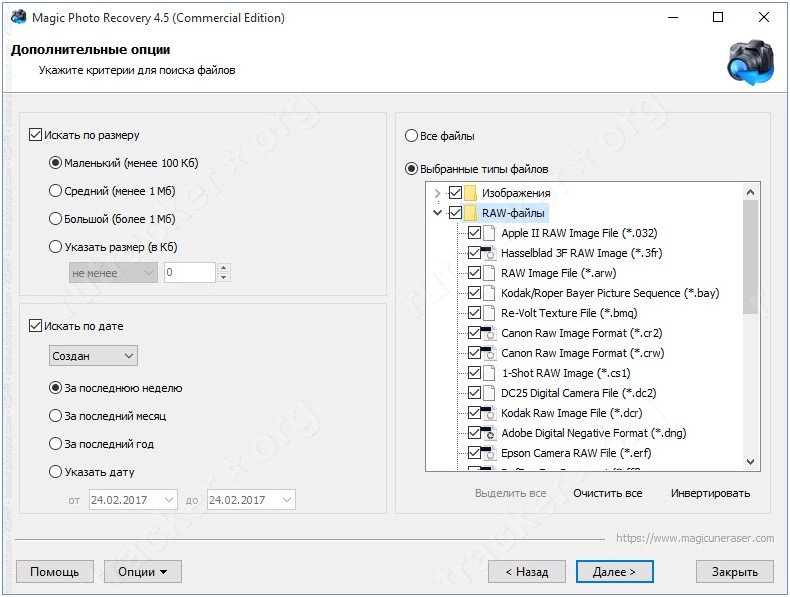The image size is (790, 597).
Task: Select the Kodak Raw Image File (*.dcr) row
Action: tap(571, 413)
